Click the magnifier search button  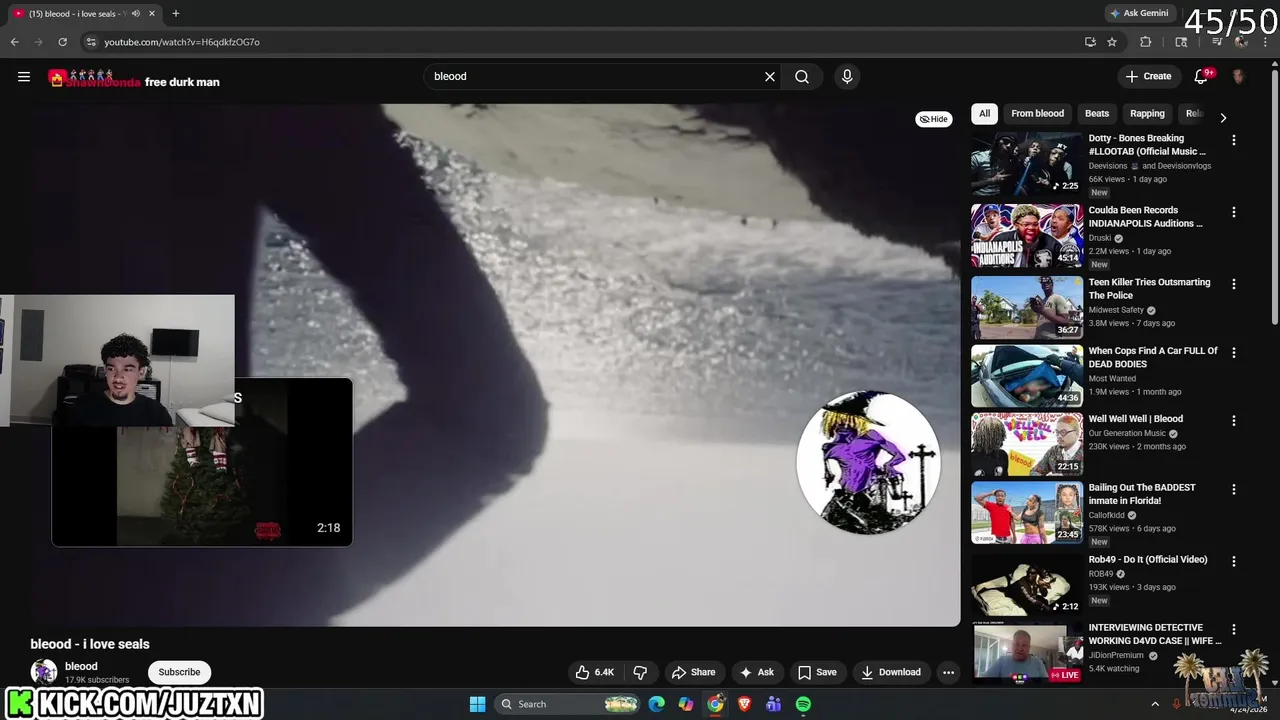pos(802,76)
